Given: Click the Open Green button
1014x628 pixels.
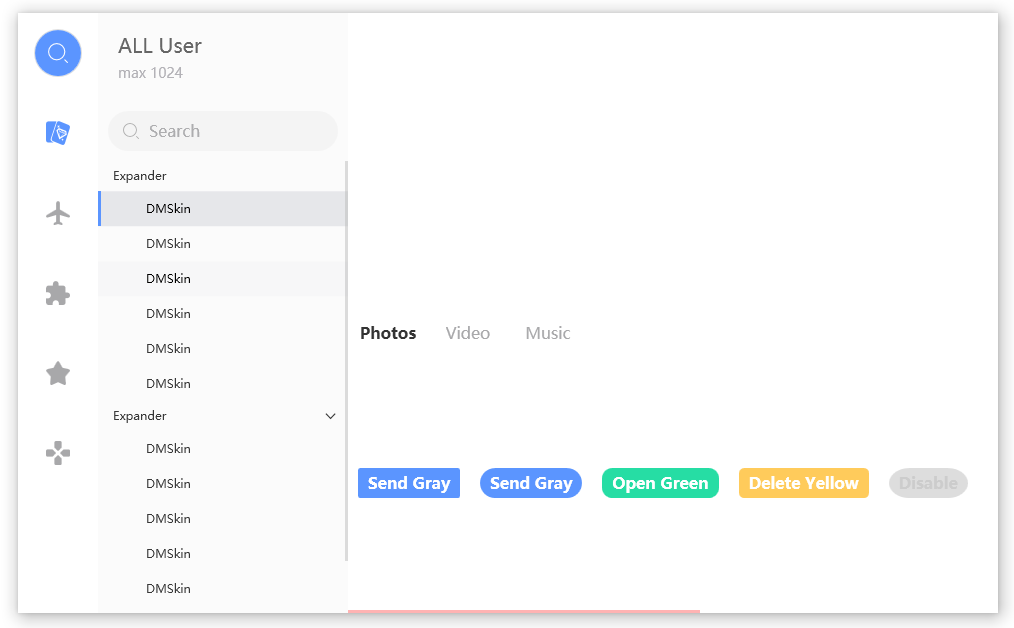Looking at the screenshot, I should coord(660,483).
